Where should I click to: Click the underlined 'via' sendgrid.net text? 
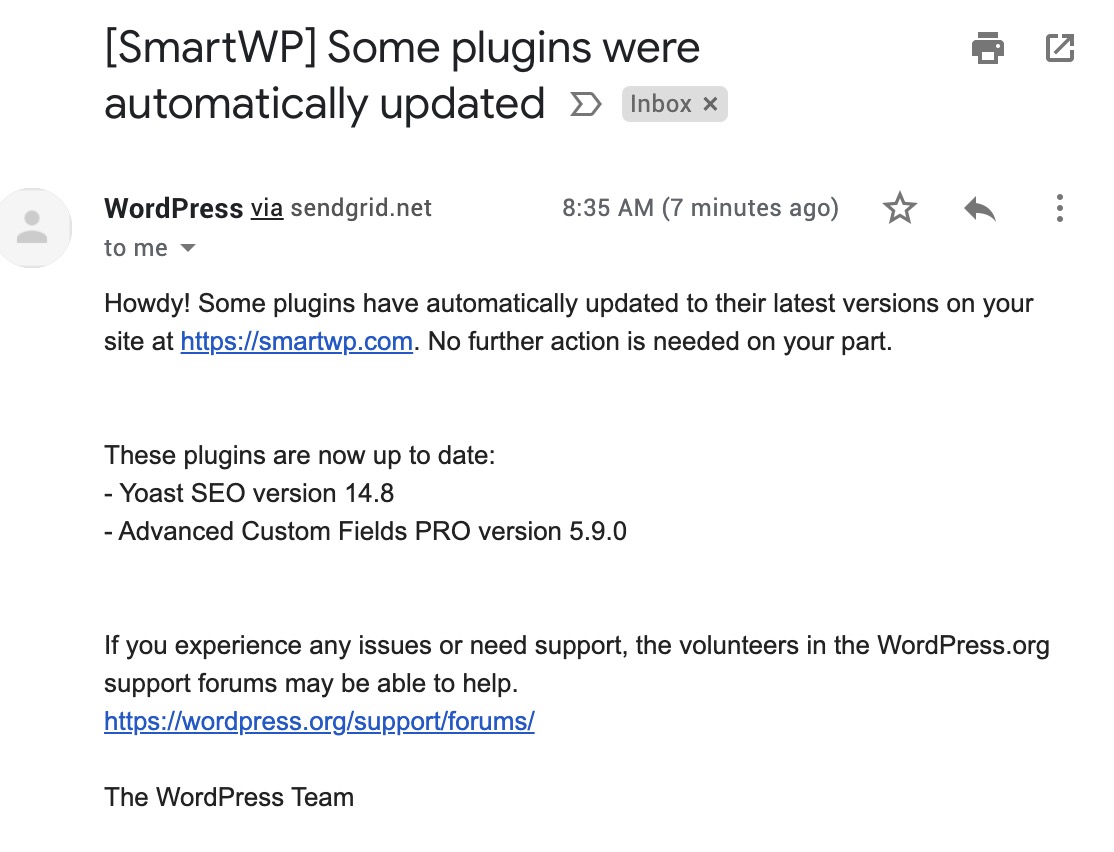265,208
